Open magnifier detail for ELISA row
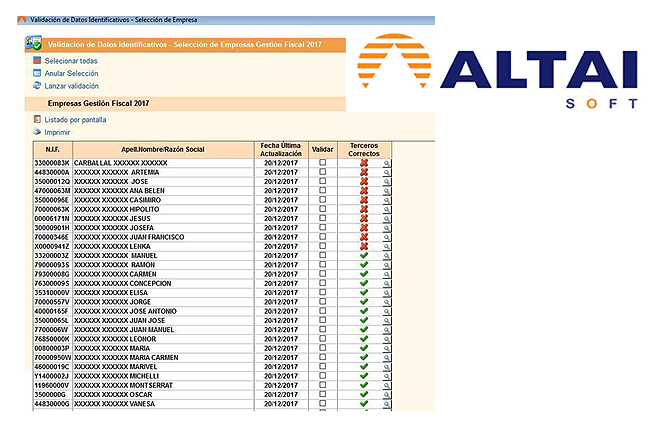Image resolution: width=660 pixels, height=425 pixels. click(x=386, y=293)
